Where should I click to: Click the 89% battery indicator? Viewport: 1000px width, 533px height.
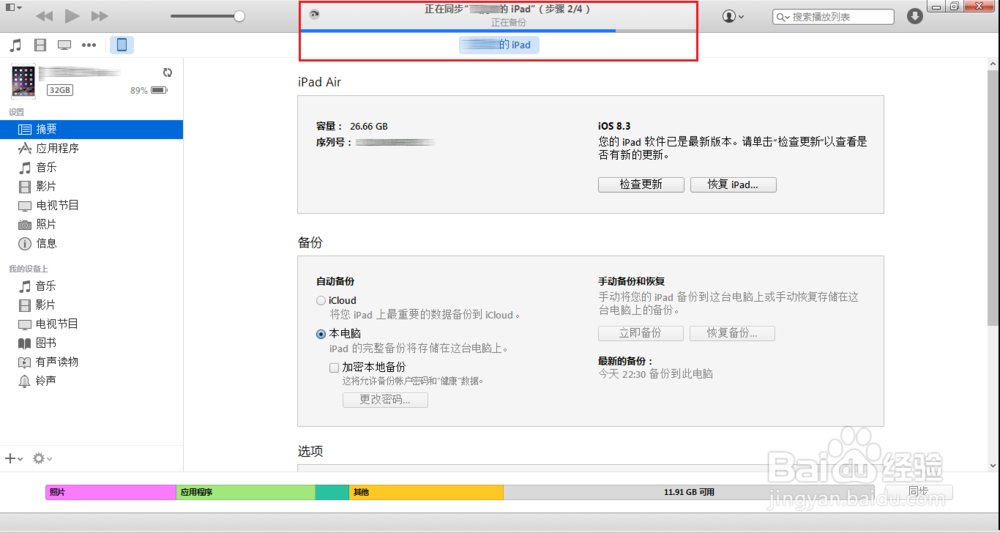(149, 91)
